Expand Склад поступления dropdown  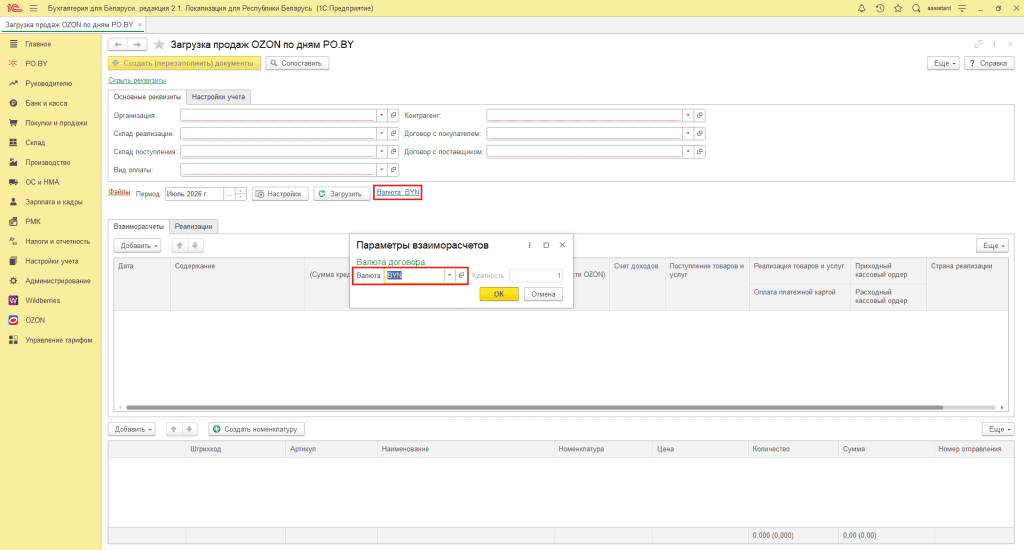tap(381, 152)
